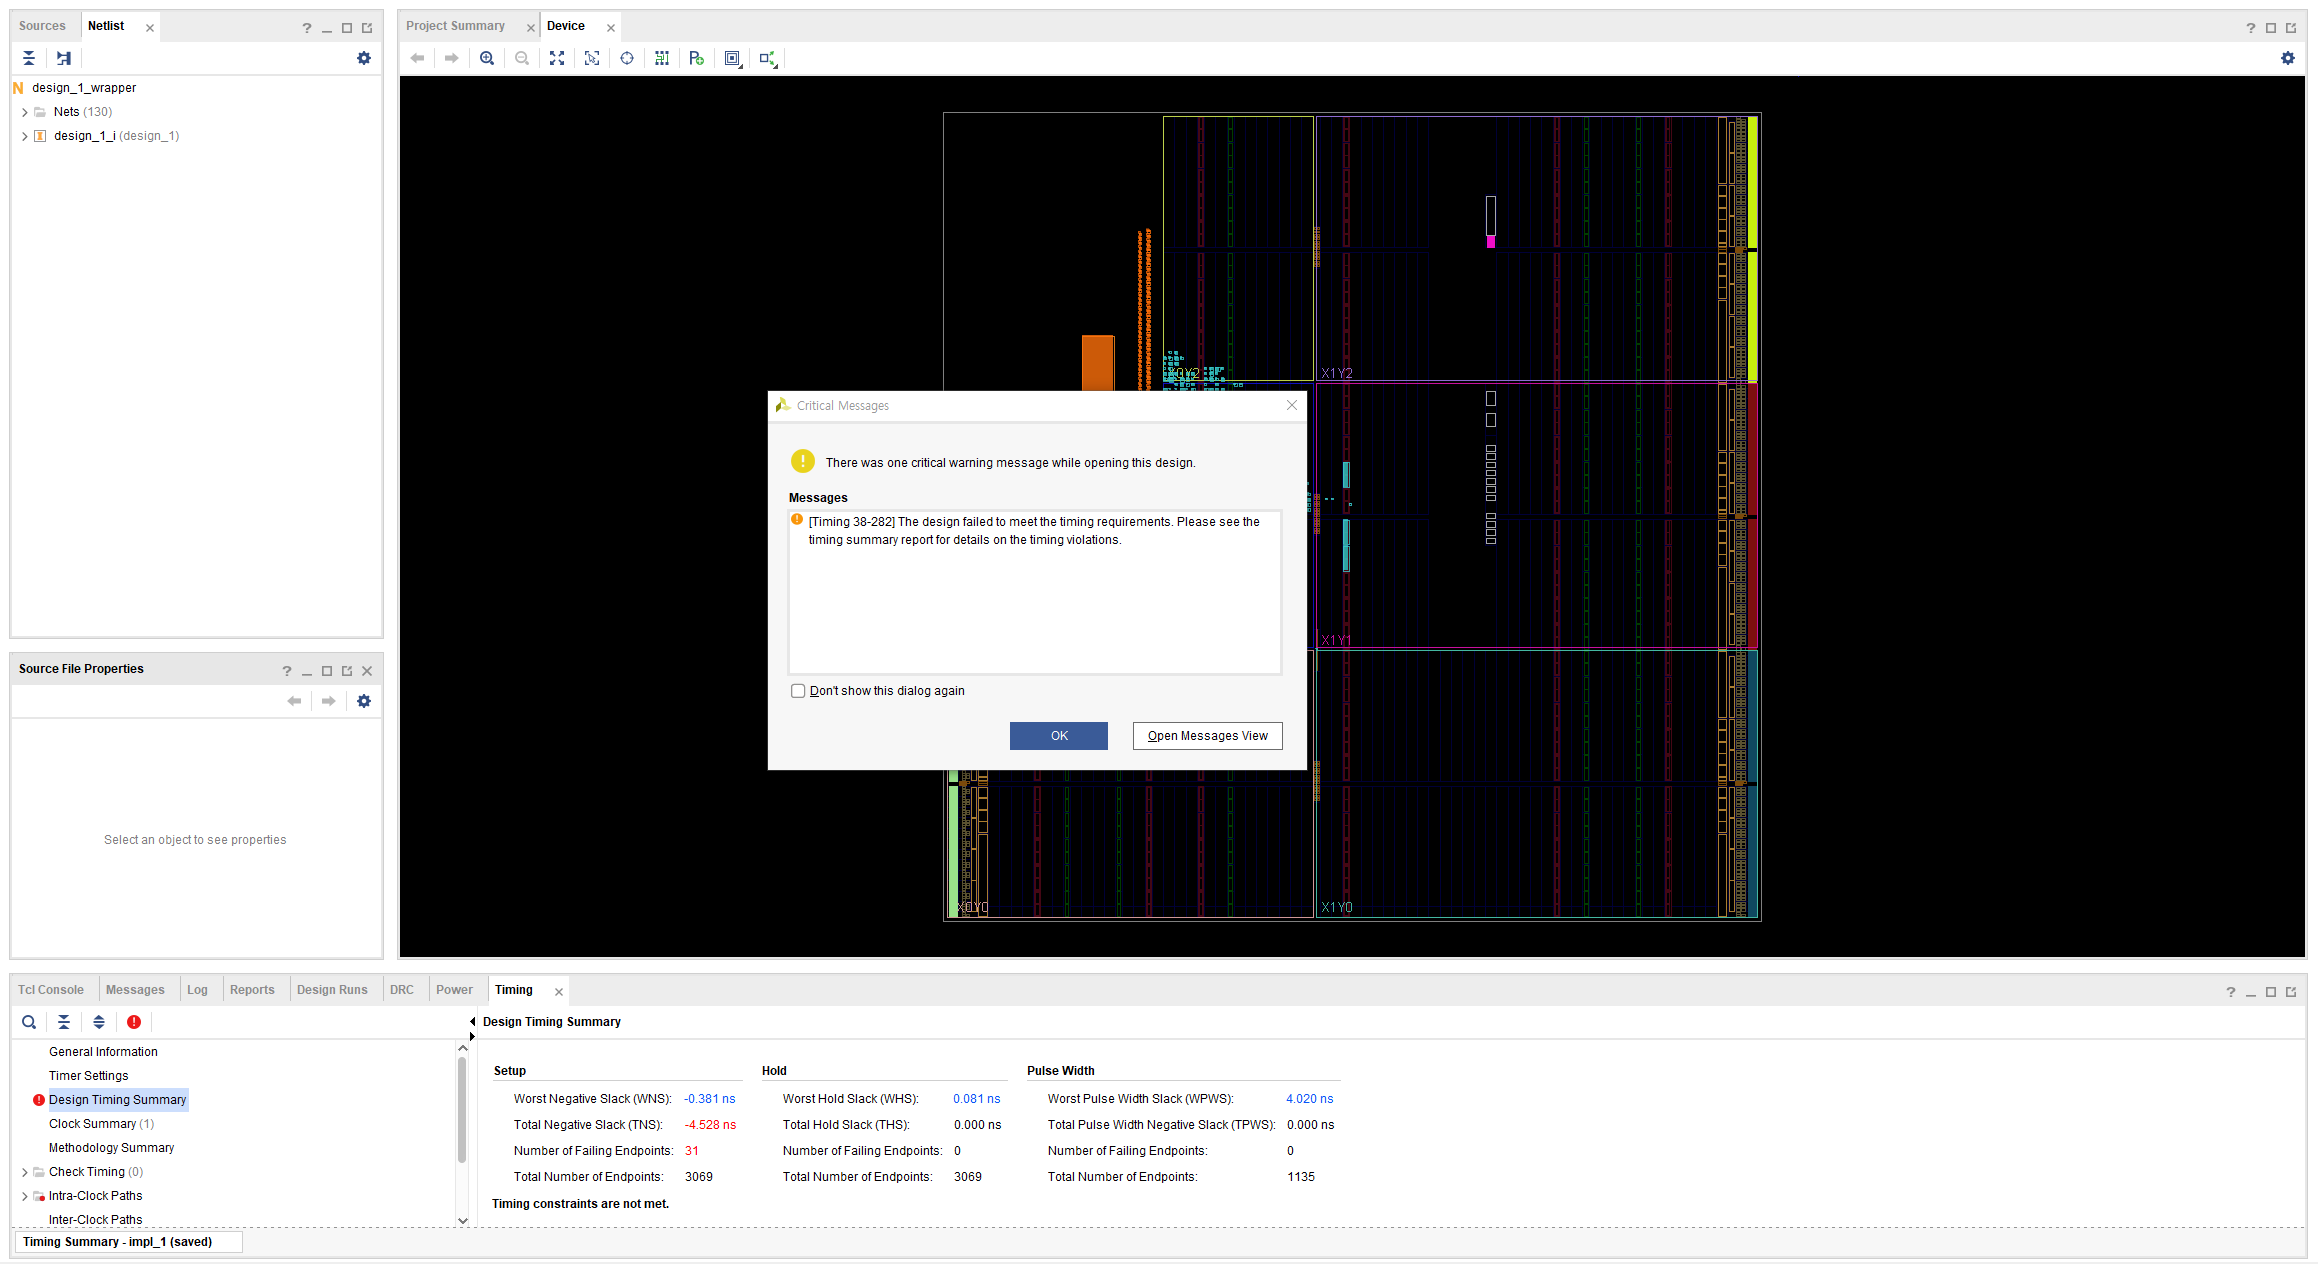Click OK in Critical Messages dialog
Image resolution: width=2318 pixels, height=1264 pixels.
1058,736
